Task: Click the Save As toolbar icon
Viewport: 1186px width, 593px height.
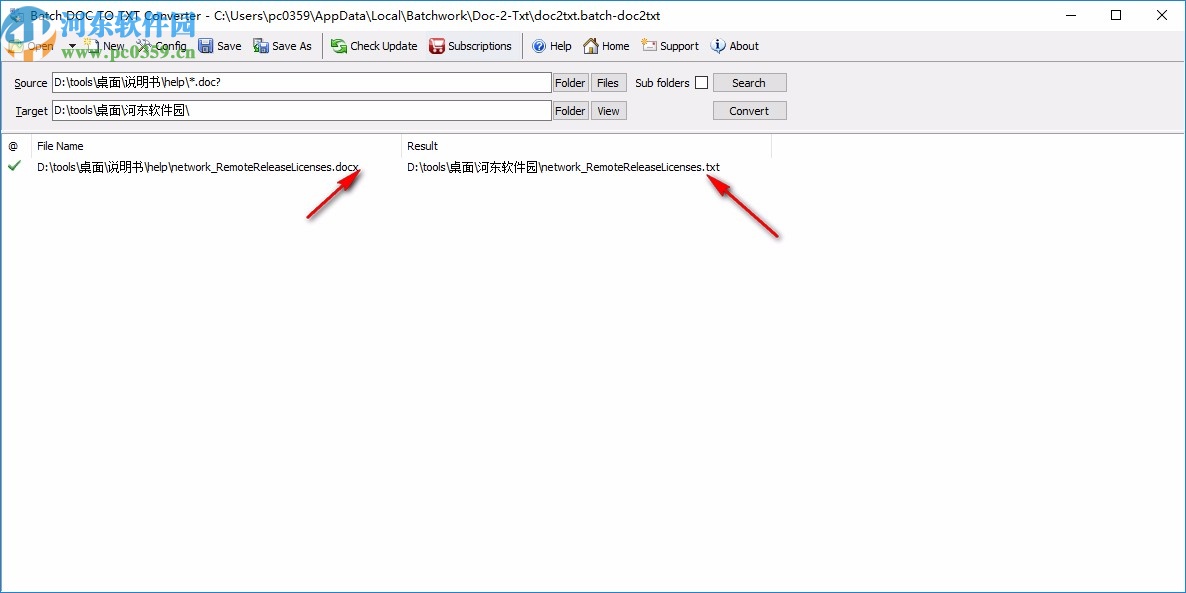Action: pyautogui.click(x=282, y=46)
